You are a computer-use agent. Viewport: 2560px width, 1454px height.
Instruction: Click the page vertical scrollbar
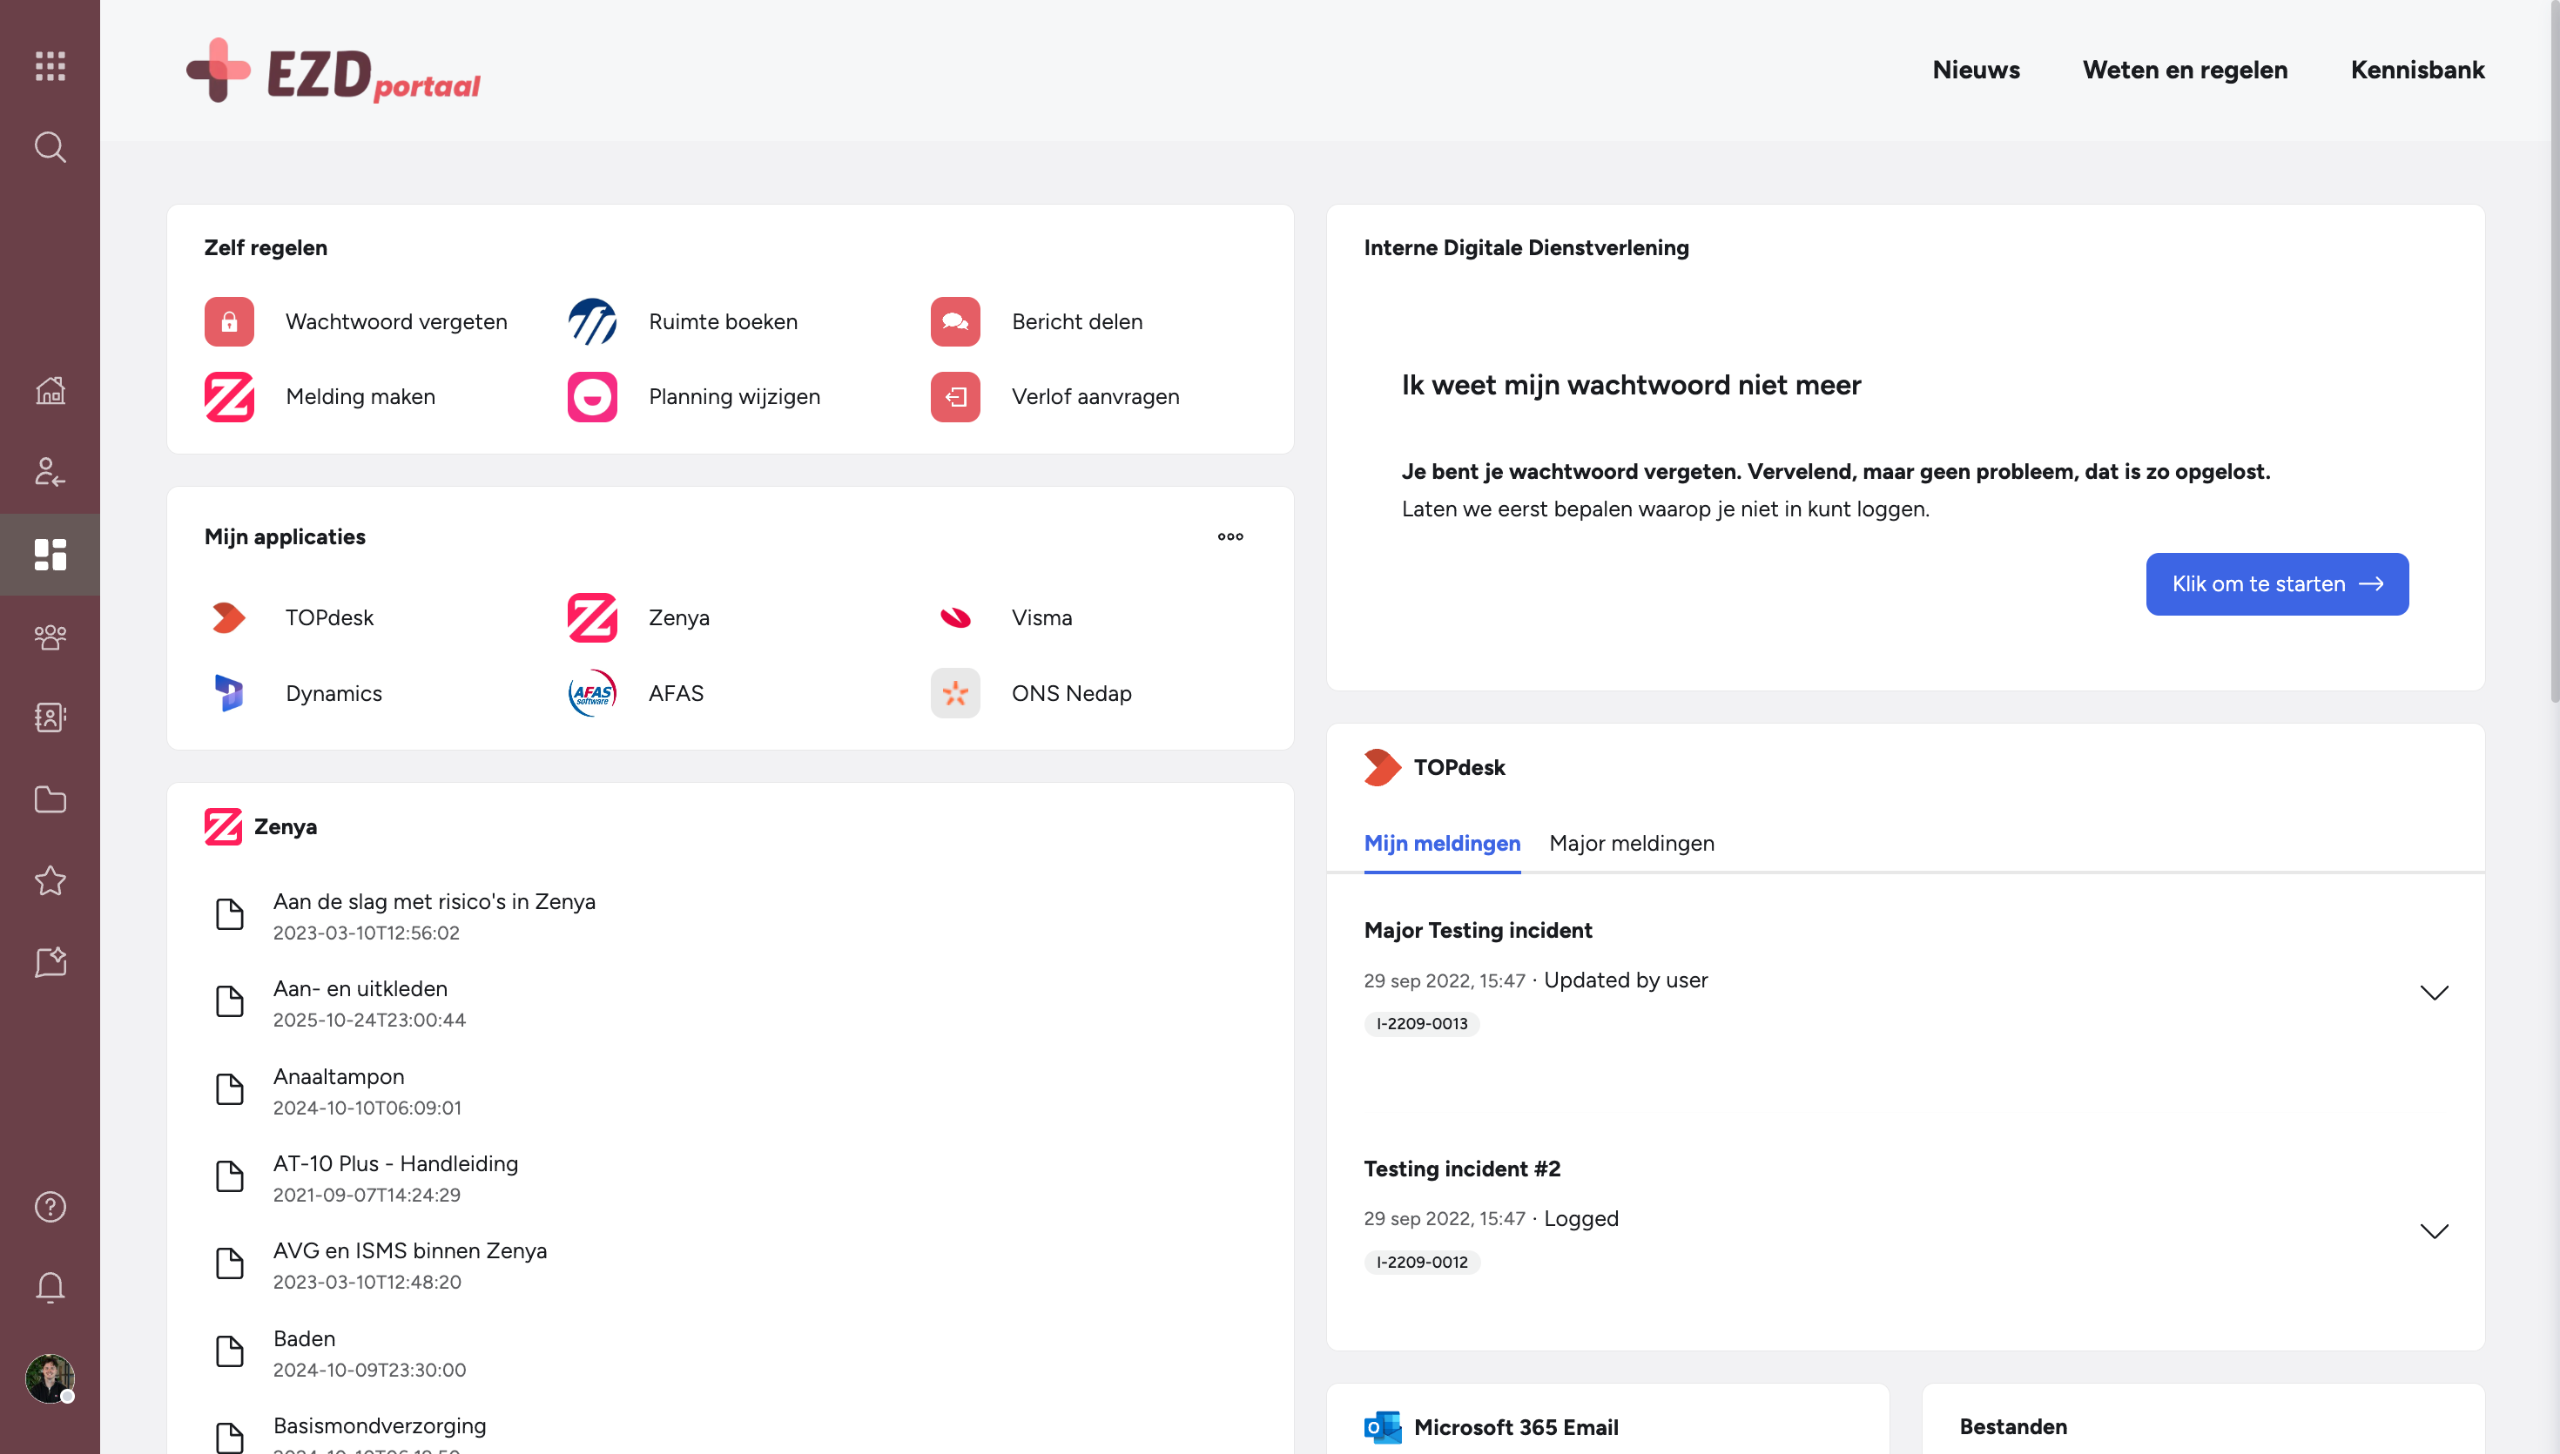click(x=2554, y=350)
